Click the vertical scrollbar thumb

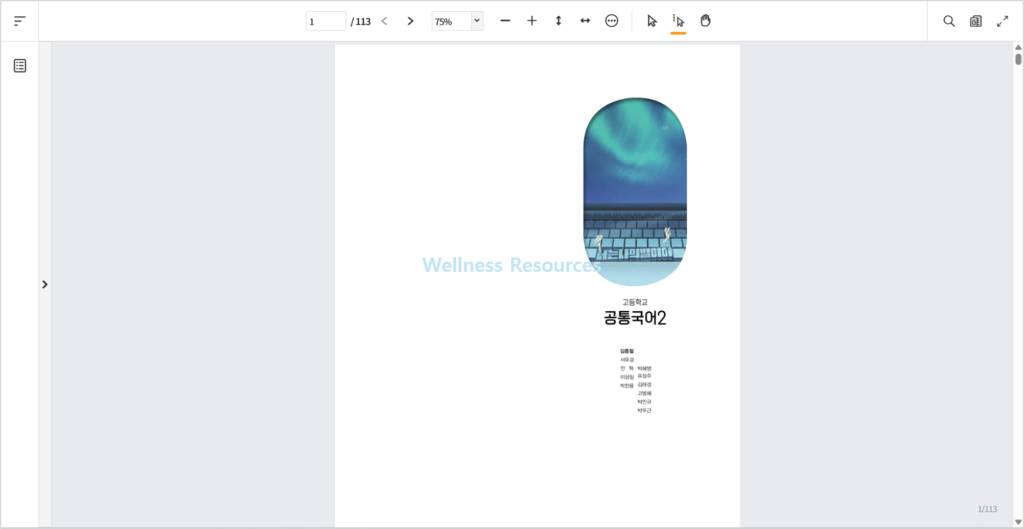point(1018,59)
